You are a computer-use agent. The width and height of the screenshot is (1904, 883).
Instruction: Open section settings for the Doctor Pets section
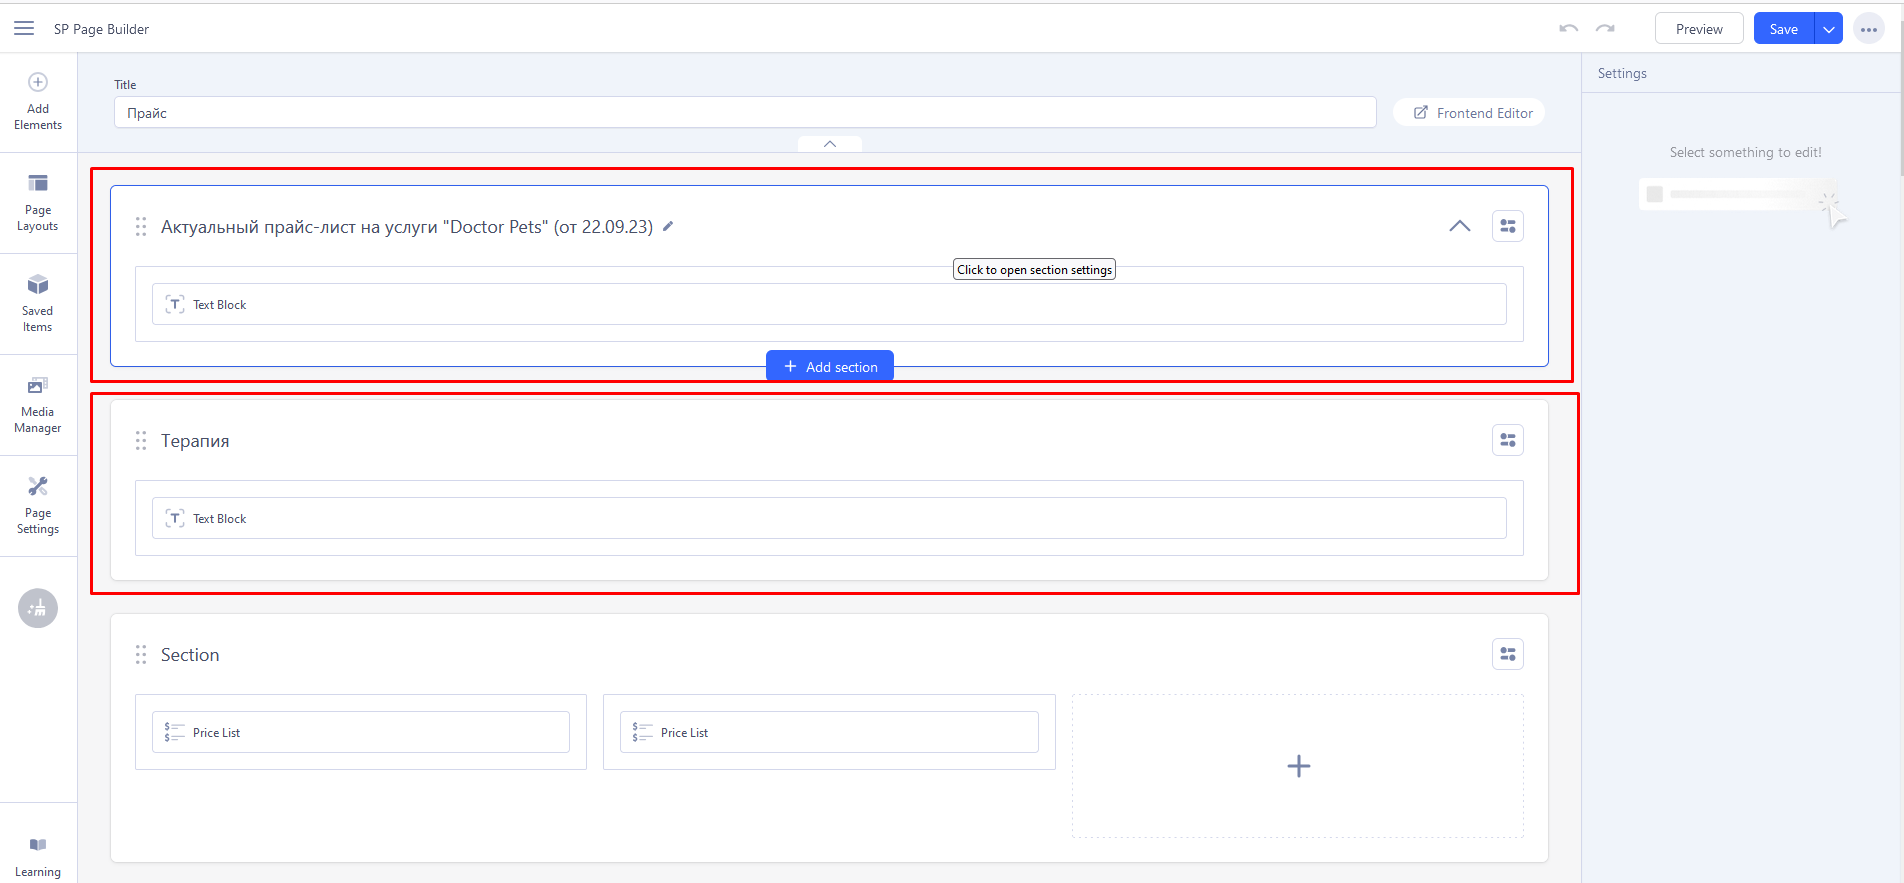[1508, 226]
